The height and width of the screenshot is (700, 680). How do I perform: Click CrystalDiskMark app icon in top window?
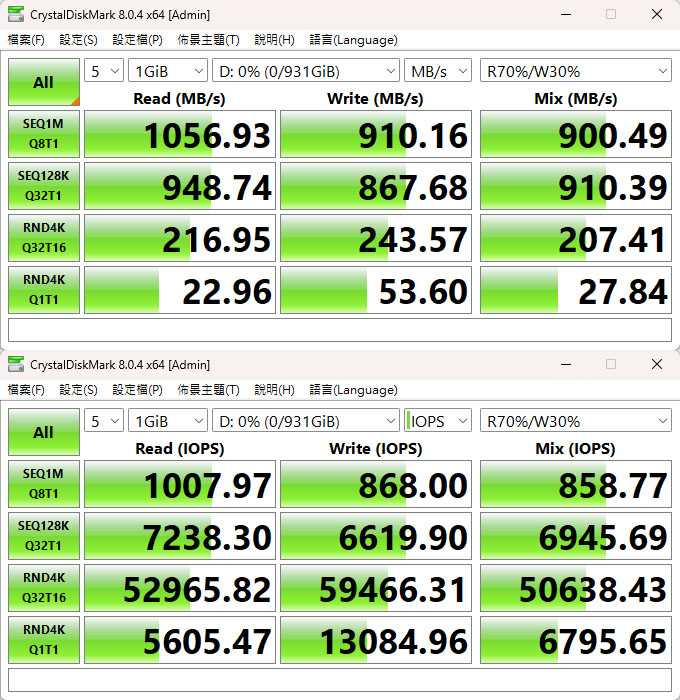16,14
